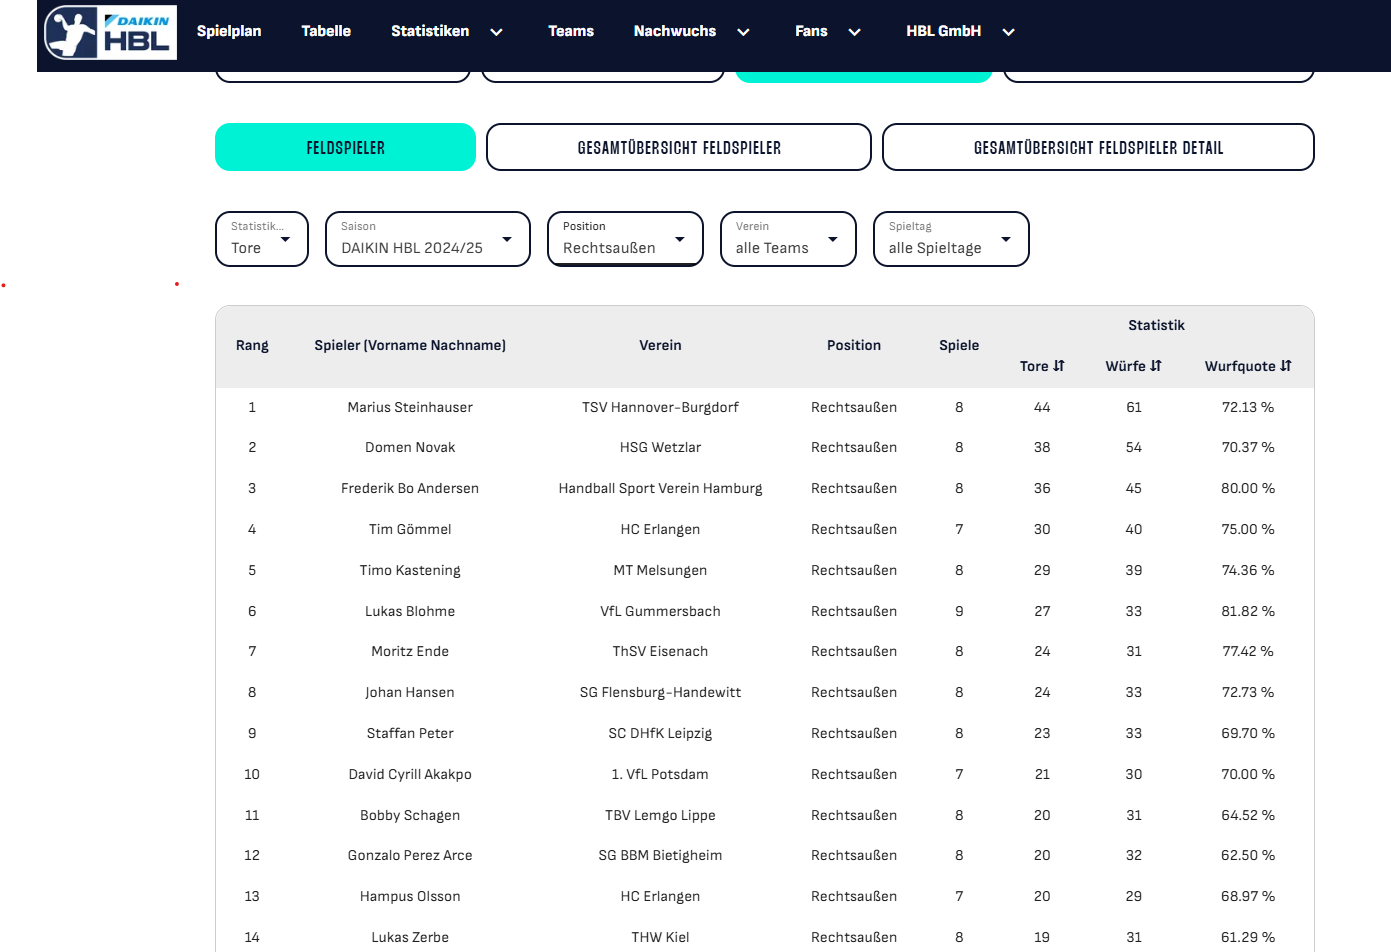Open the Position dropdown showing Rechtsaußen
This screenshot has width=1391, height=952.
pos(625,239)
